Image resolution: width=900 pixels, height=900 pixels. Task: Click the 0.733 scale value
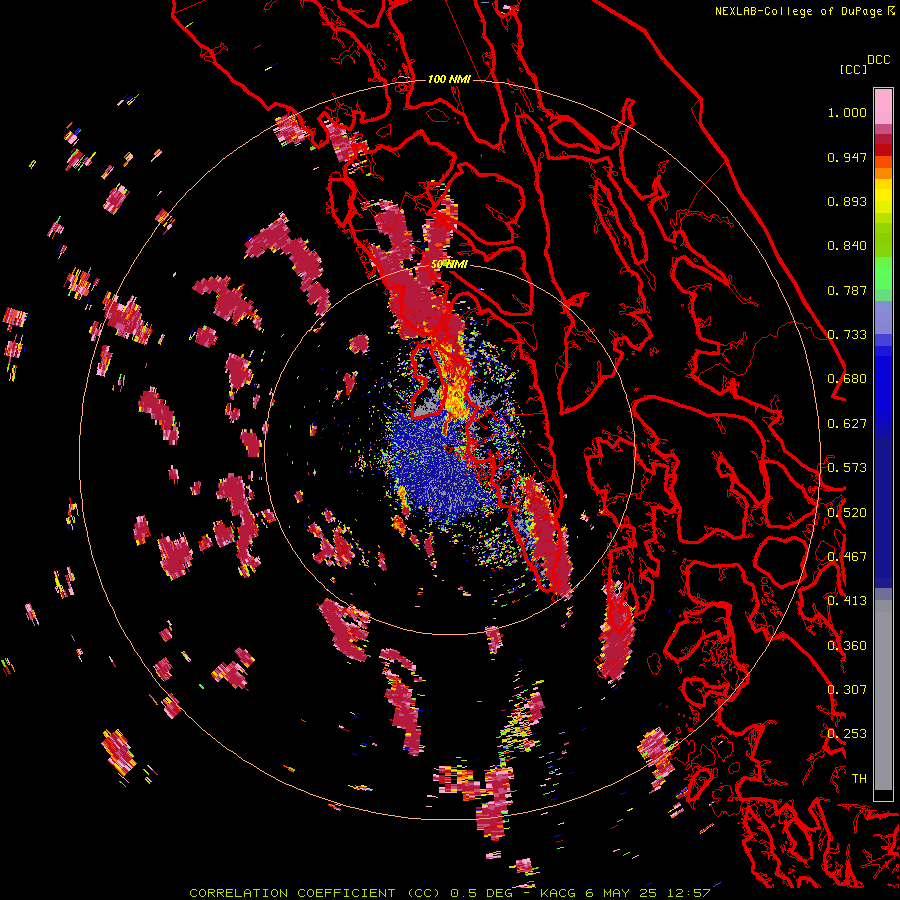click(x=847, y=335)
